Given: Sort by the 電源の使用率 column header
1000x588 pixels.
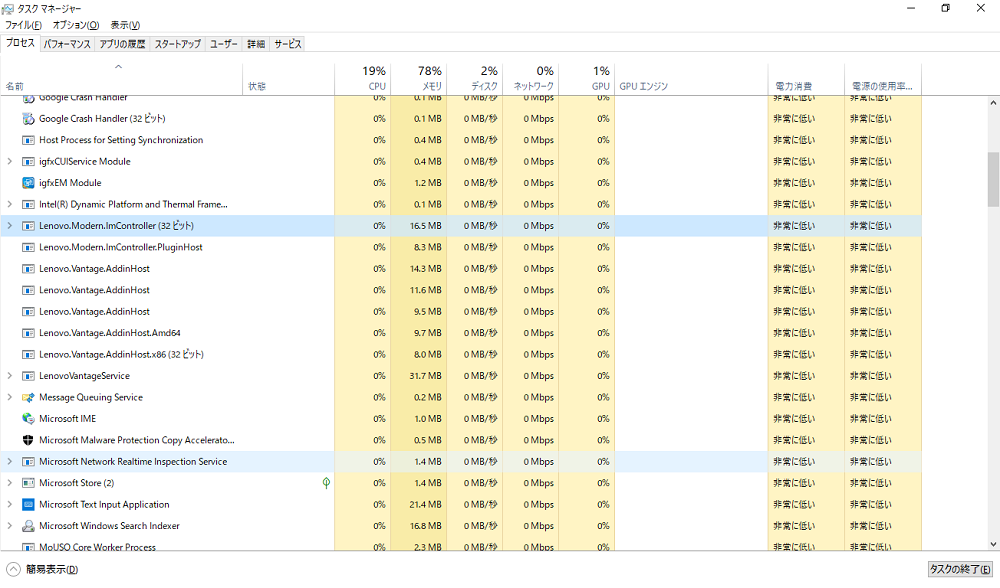Looking at the screenshot, I should point(883,80).
